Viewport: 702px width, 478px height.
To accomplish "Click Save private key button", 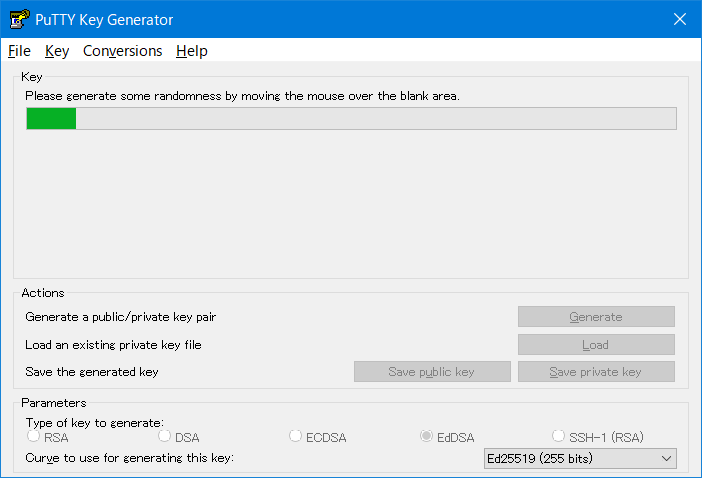I will pos(596,372).
